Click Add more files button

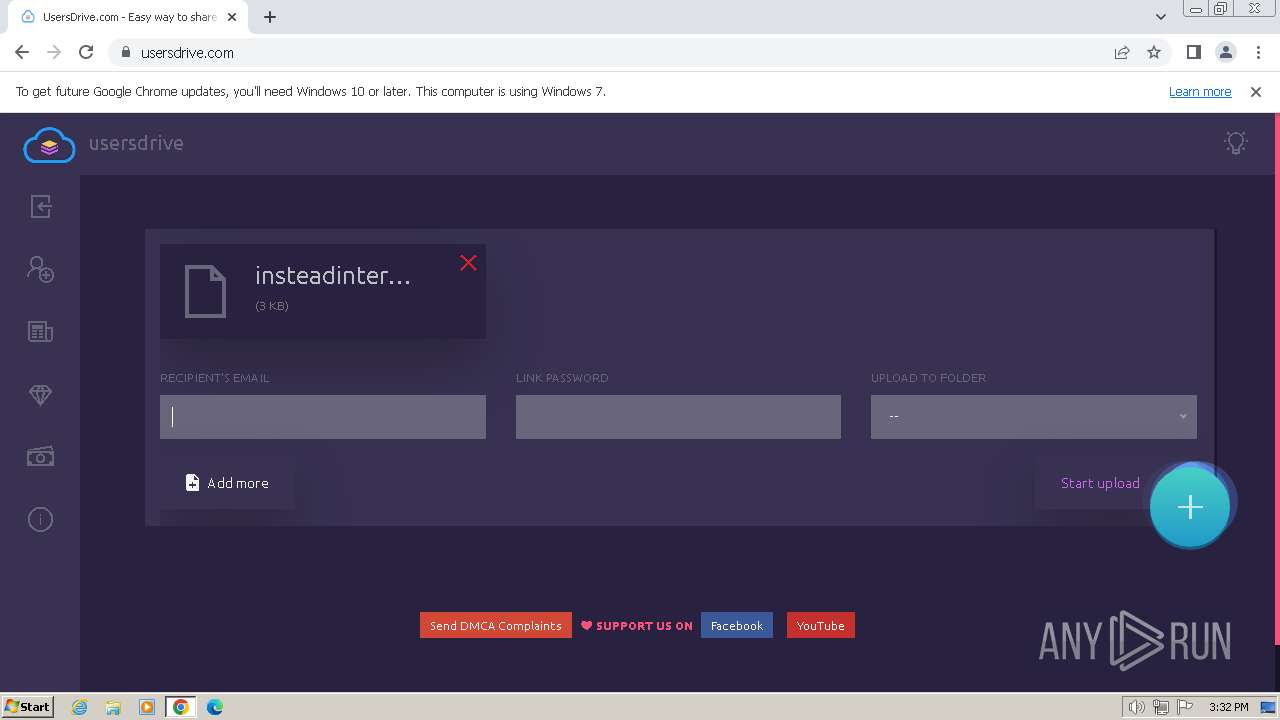point(227,483)
